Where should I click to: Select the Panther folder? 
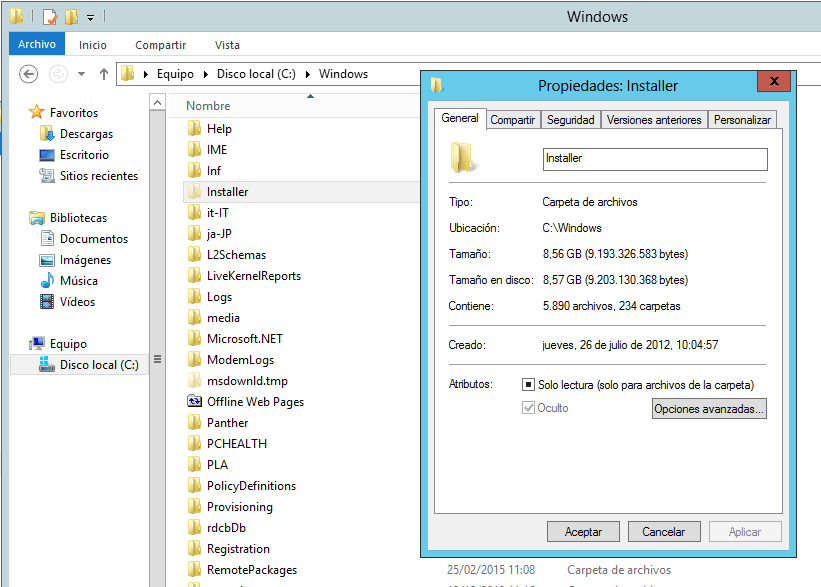pyautogui.click(x=218, y=423)
